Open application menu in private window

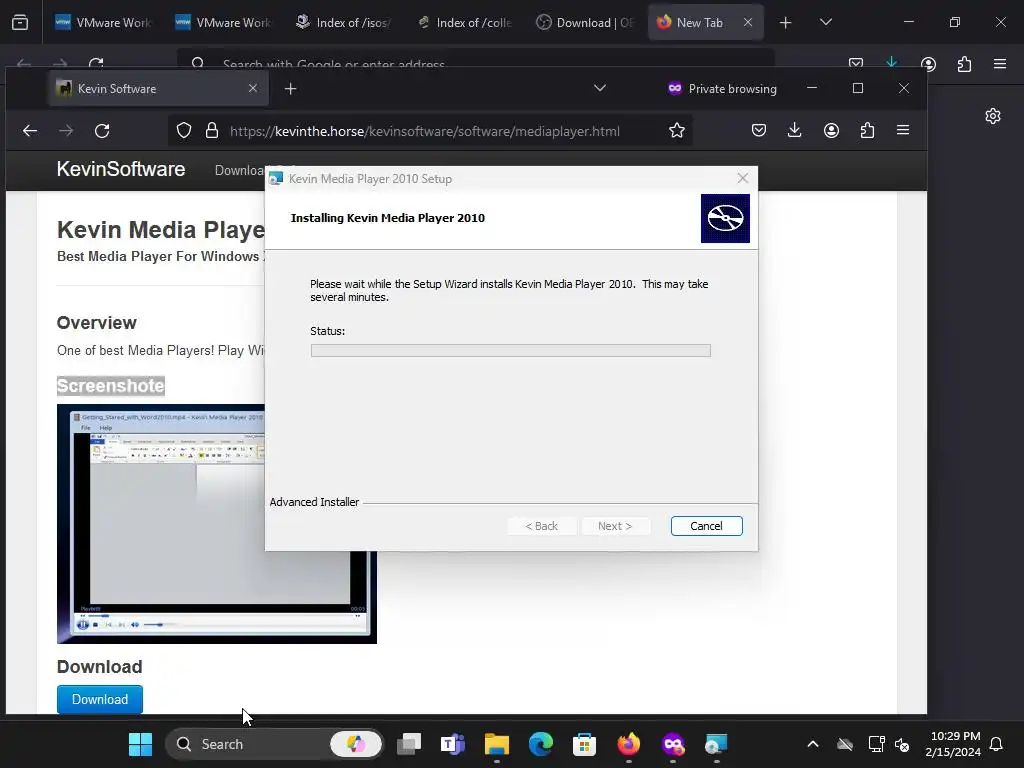tap(903, 131)
